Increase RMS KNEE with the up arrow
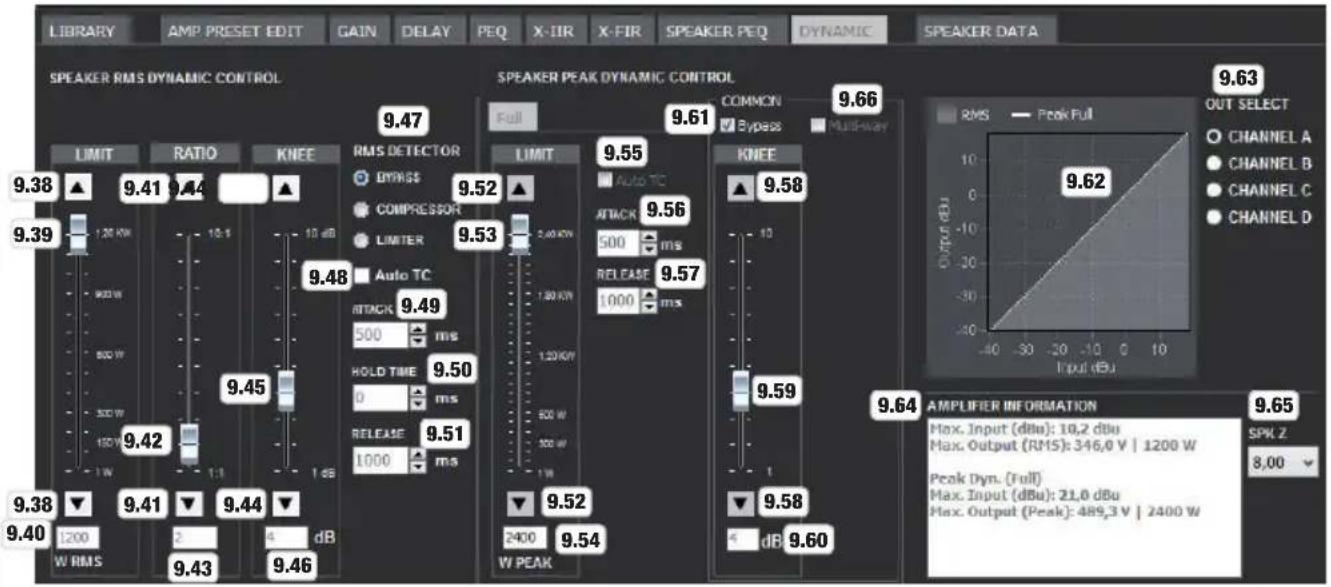 tap(286, 187)
